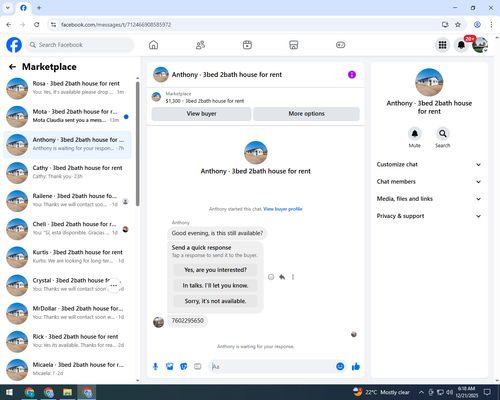This screenshot has height=400, width=500.
Task: Click the More options button
Action: (x=306, y=114)
